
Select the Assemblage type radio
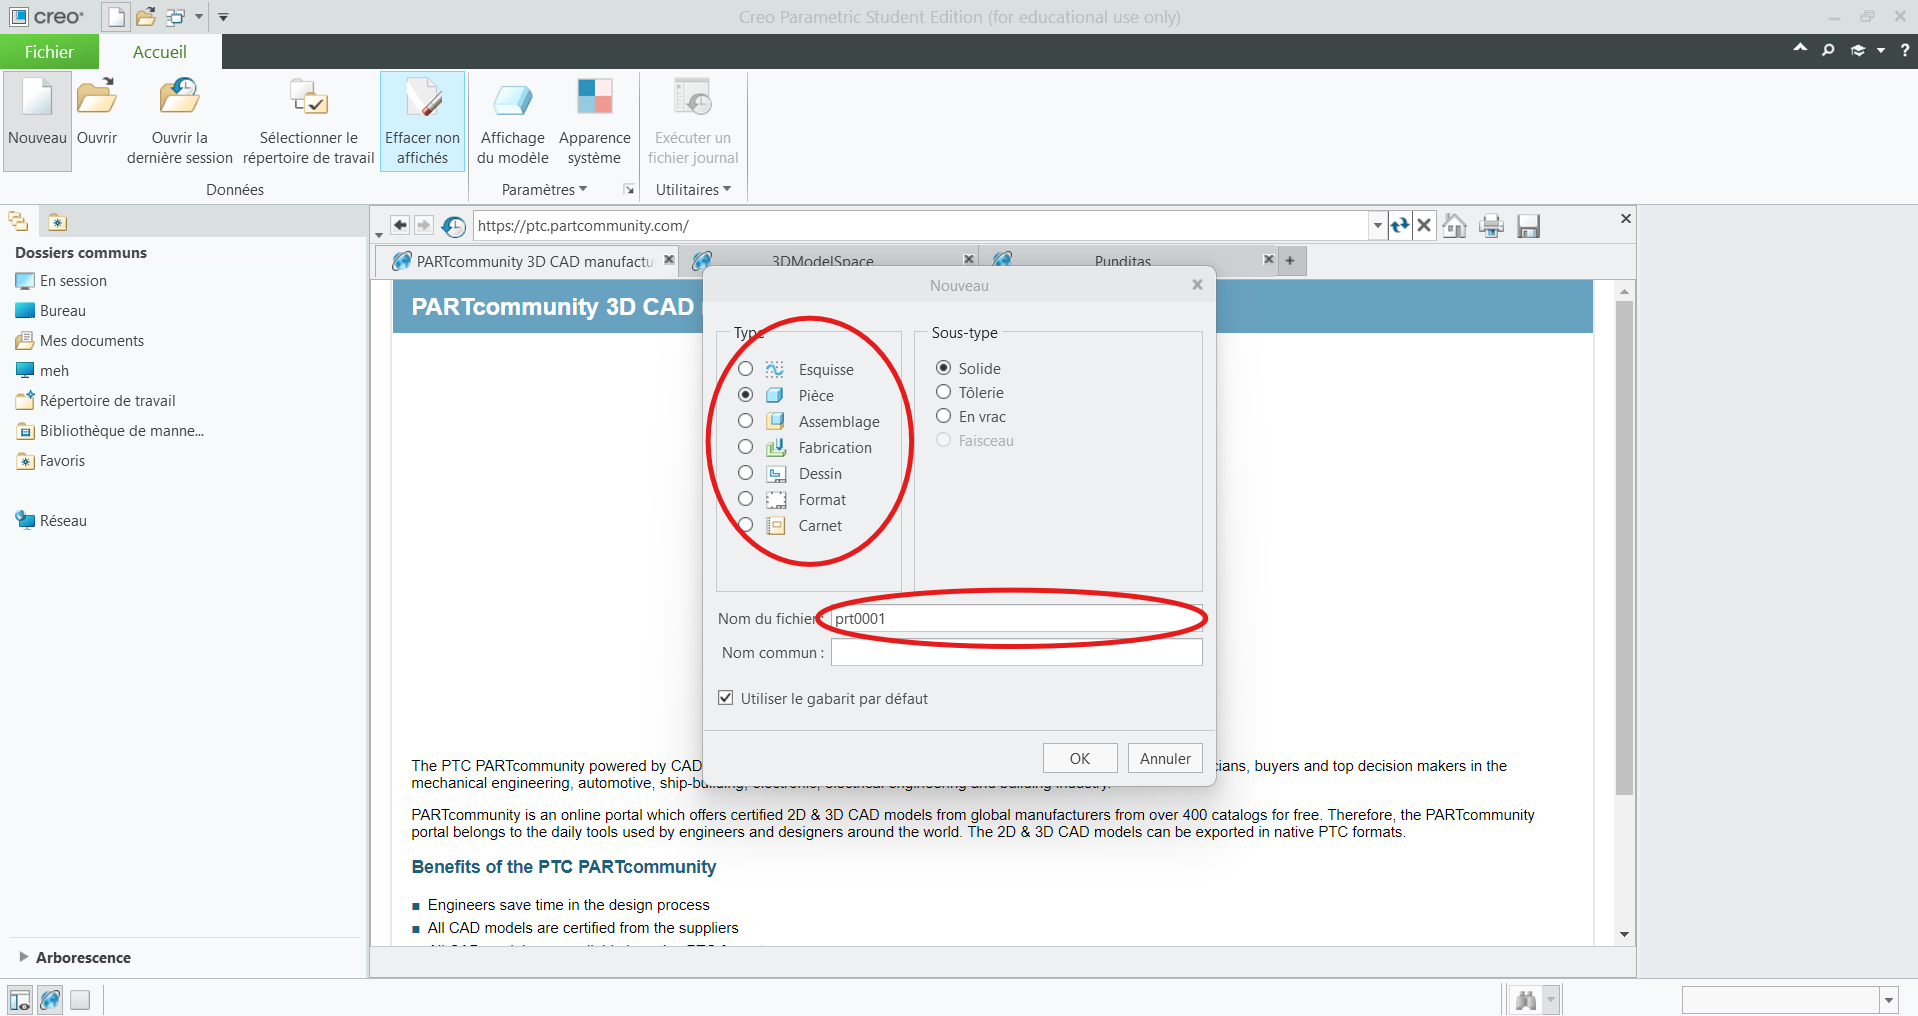745,421
